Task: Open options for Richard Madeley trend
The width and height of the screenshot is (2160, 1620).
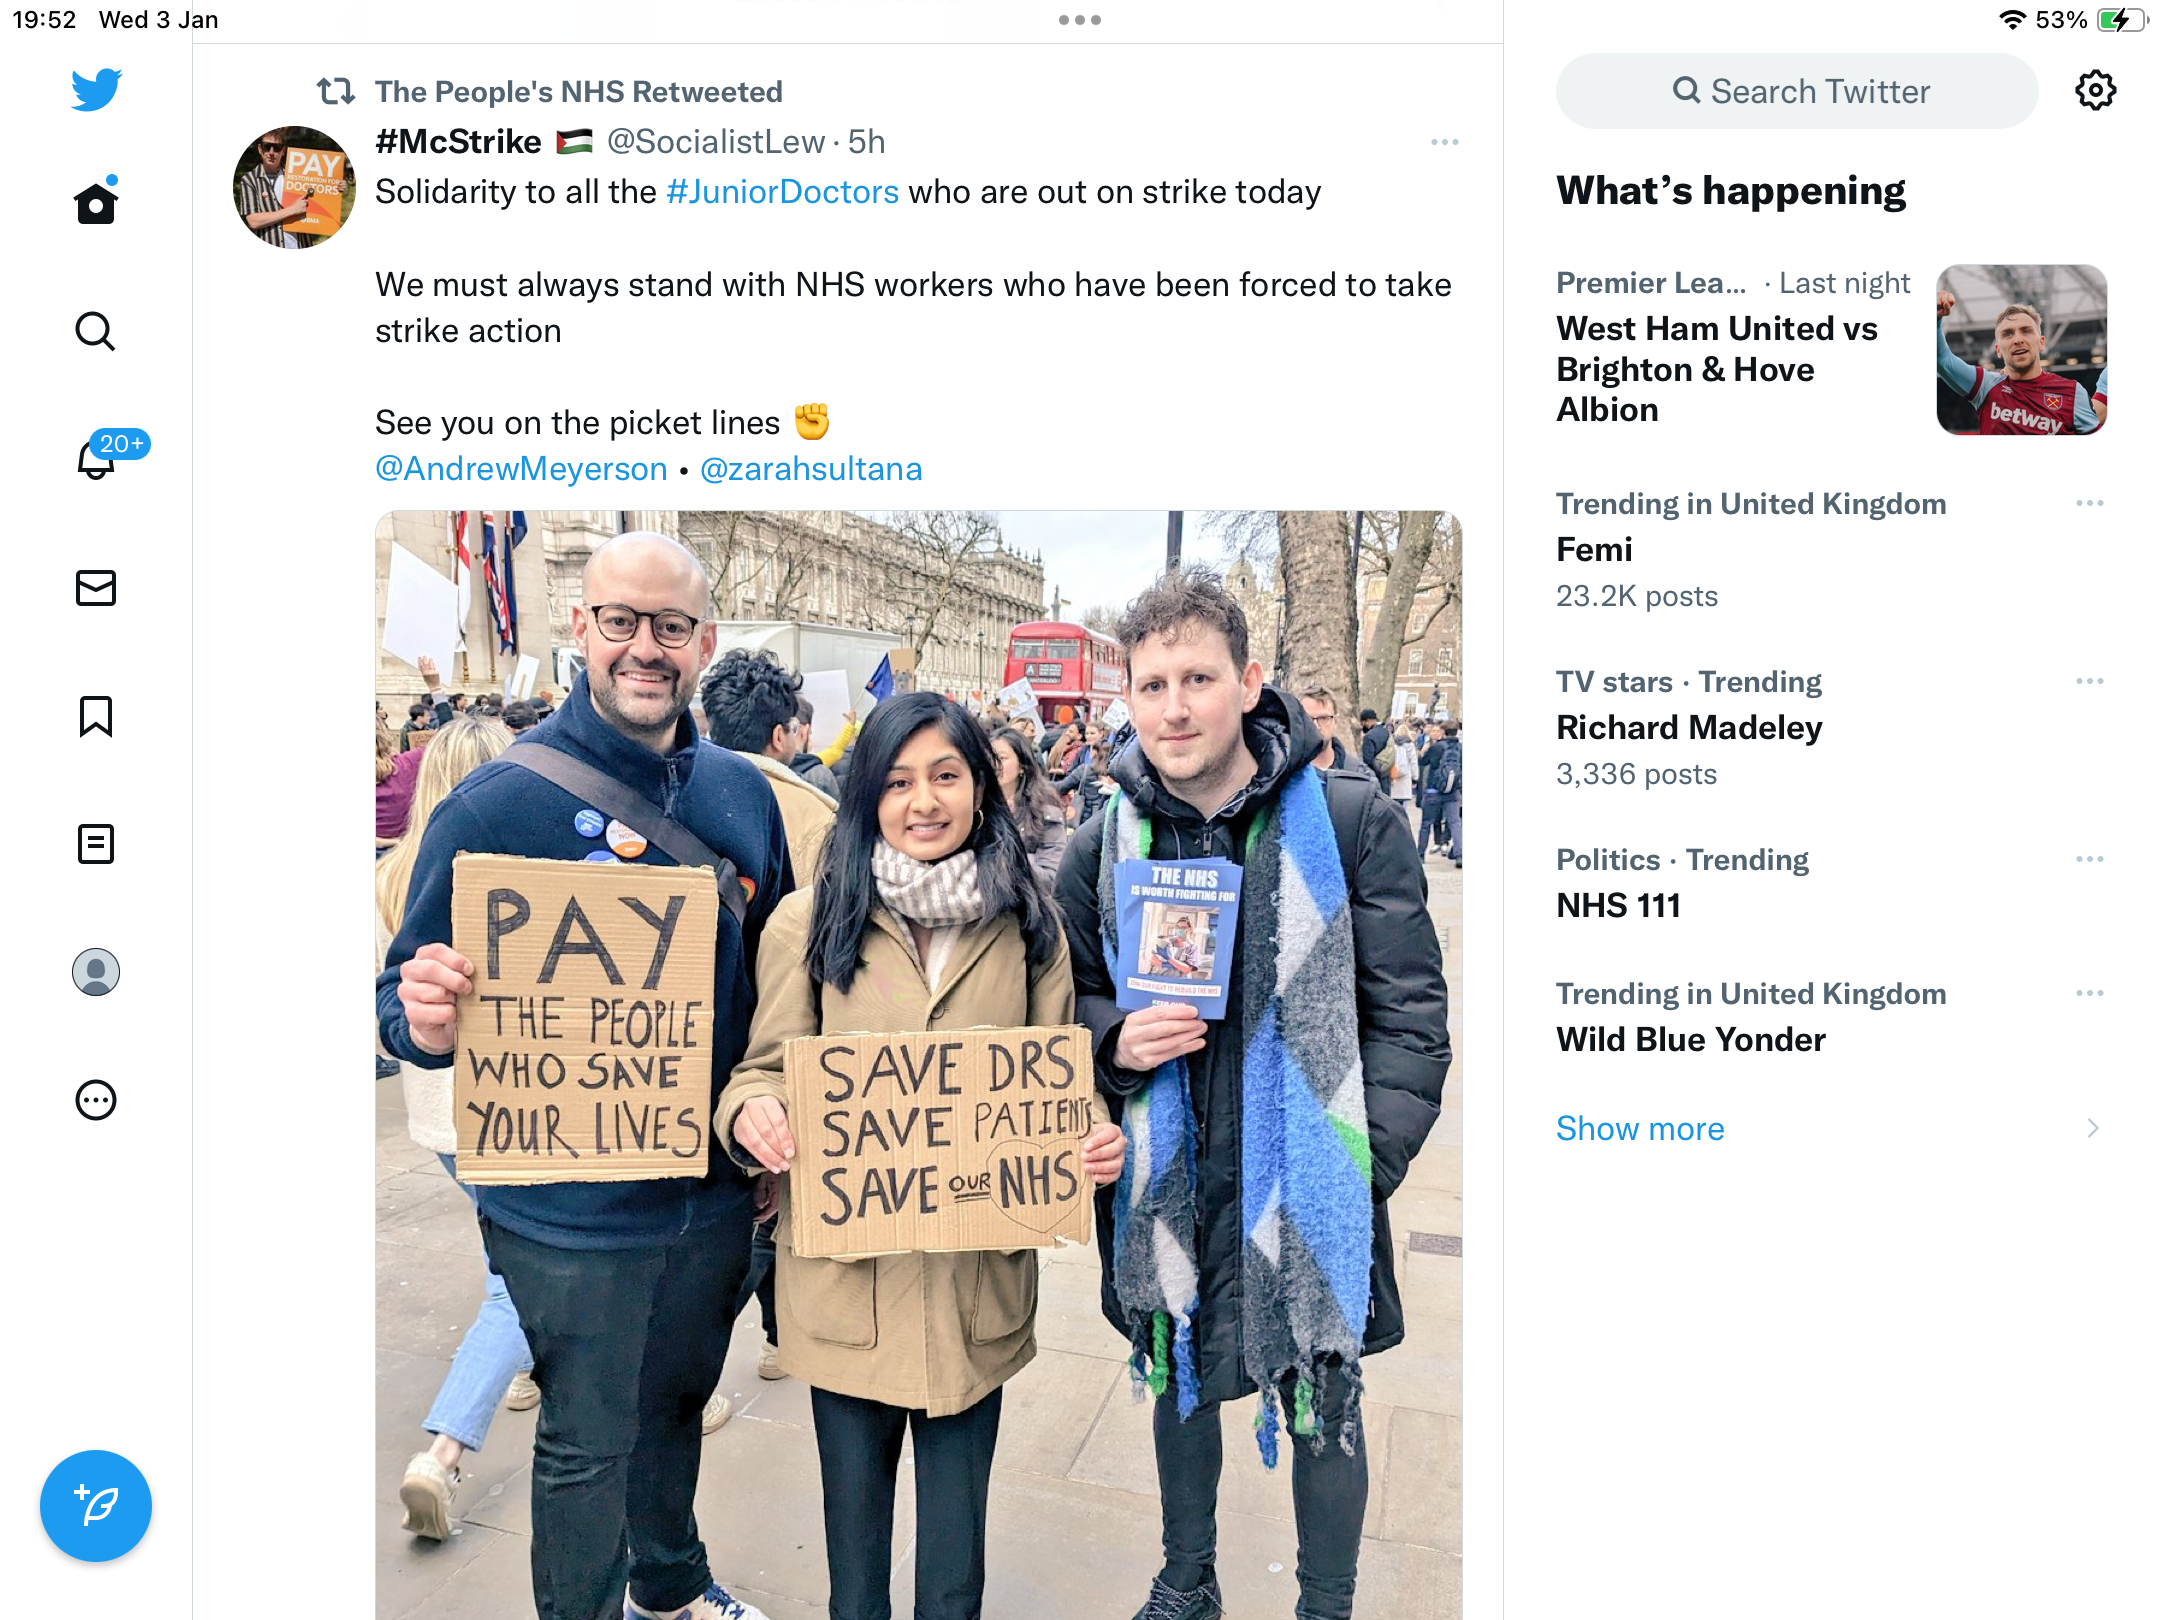Action: (2090, 681)
